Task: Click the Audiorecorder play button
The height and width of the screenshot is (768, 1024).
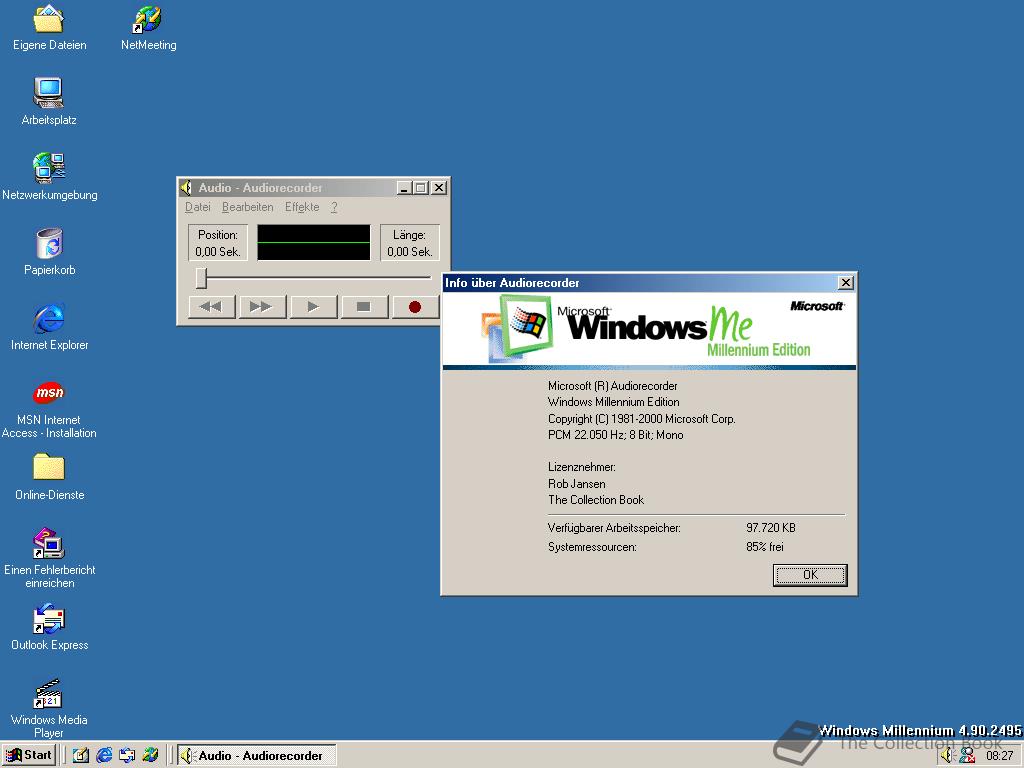Action: [313, 306]
